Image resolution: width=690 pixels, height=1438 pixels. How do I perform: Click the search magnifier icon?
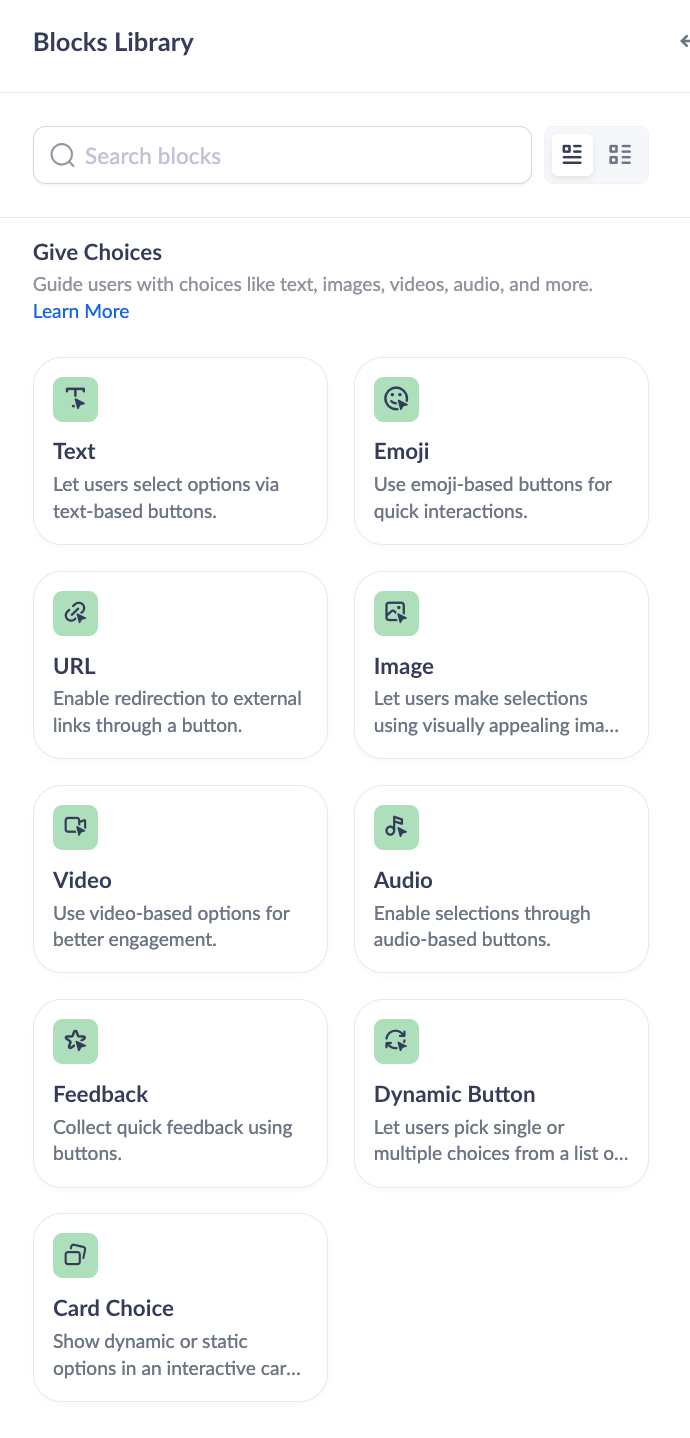62,156
